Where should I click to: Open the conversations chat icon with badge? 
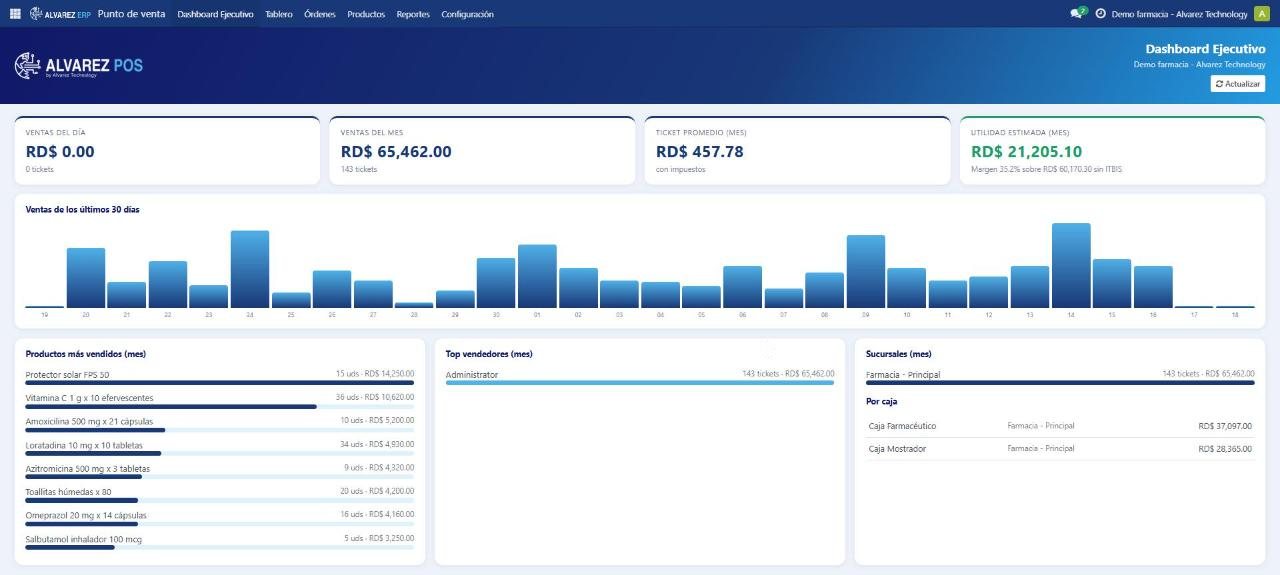(x=1077, y=14)
